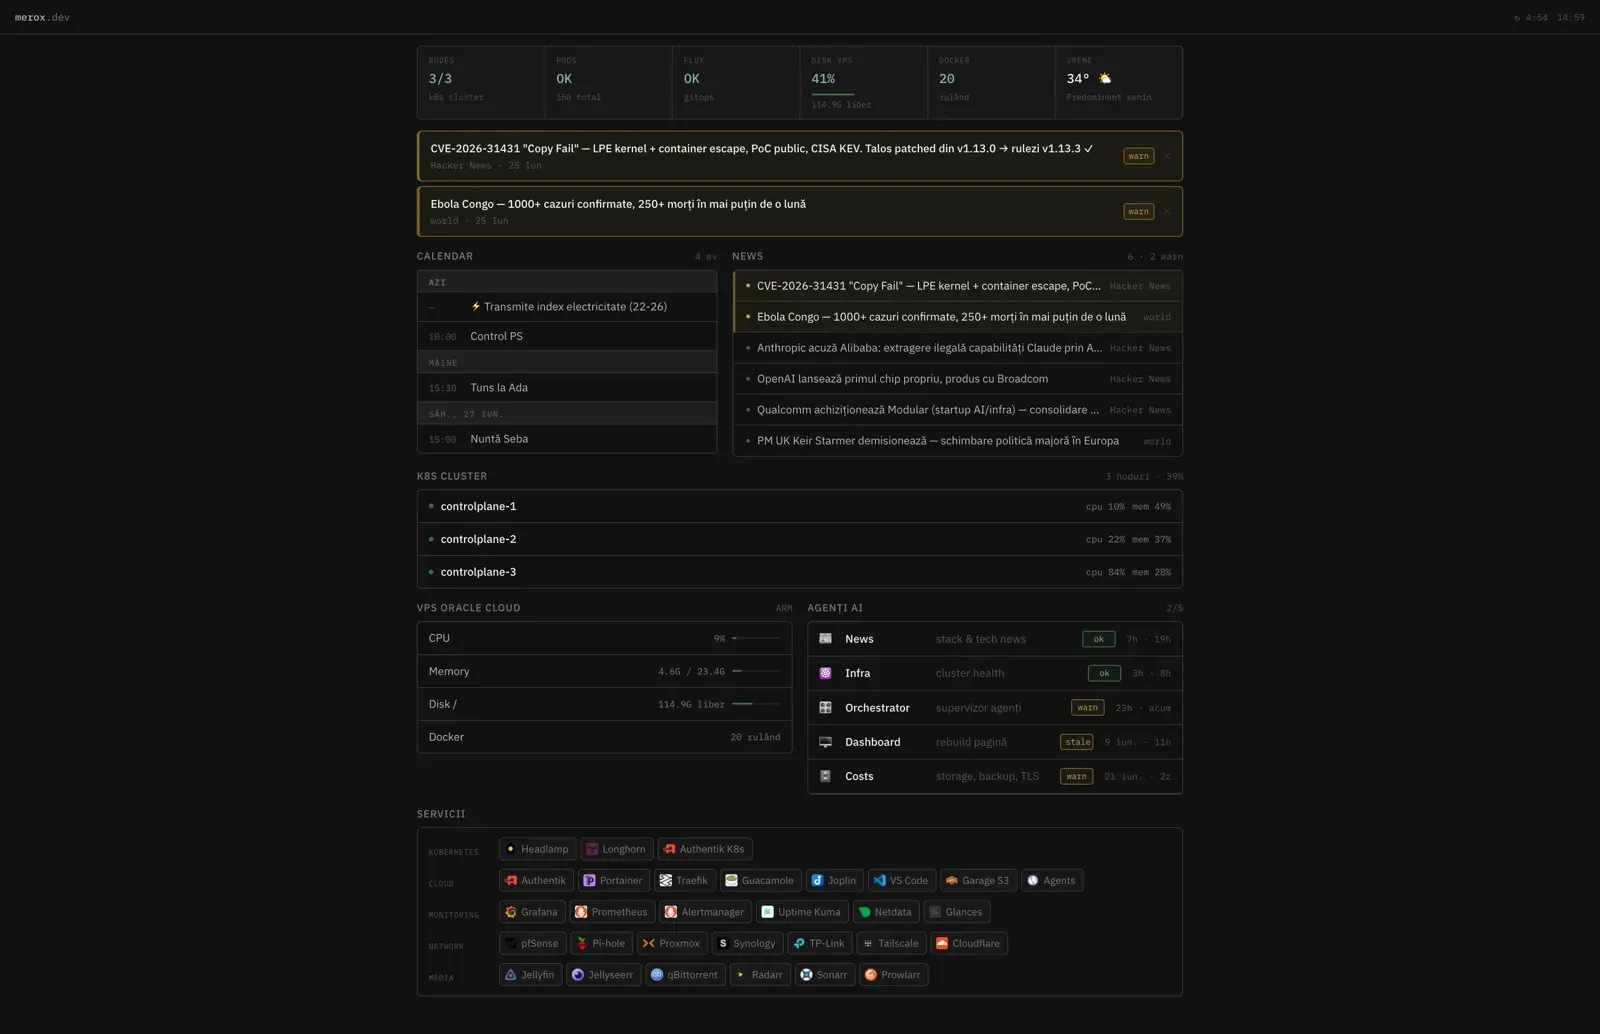The width and height of the screenshot is (1600, 1034).
Task: Open TP-Link service
Action: click(820, 943)
